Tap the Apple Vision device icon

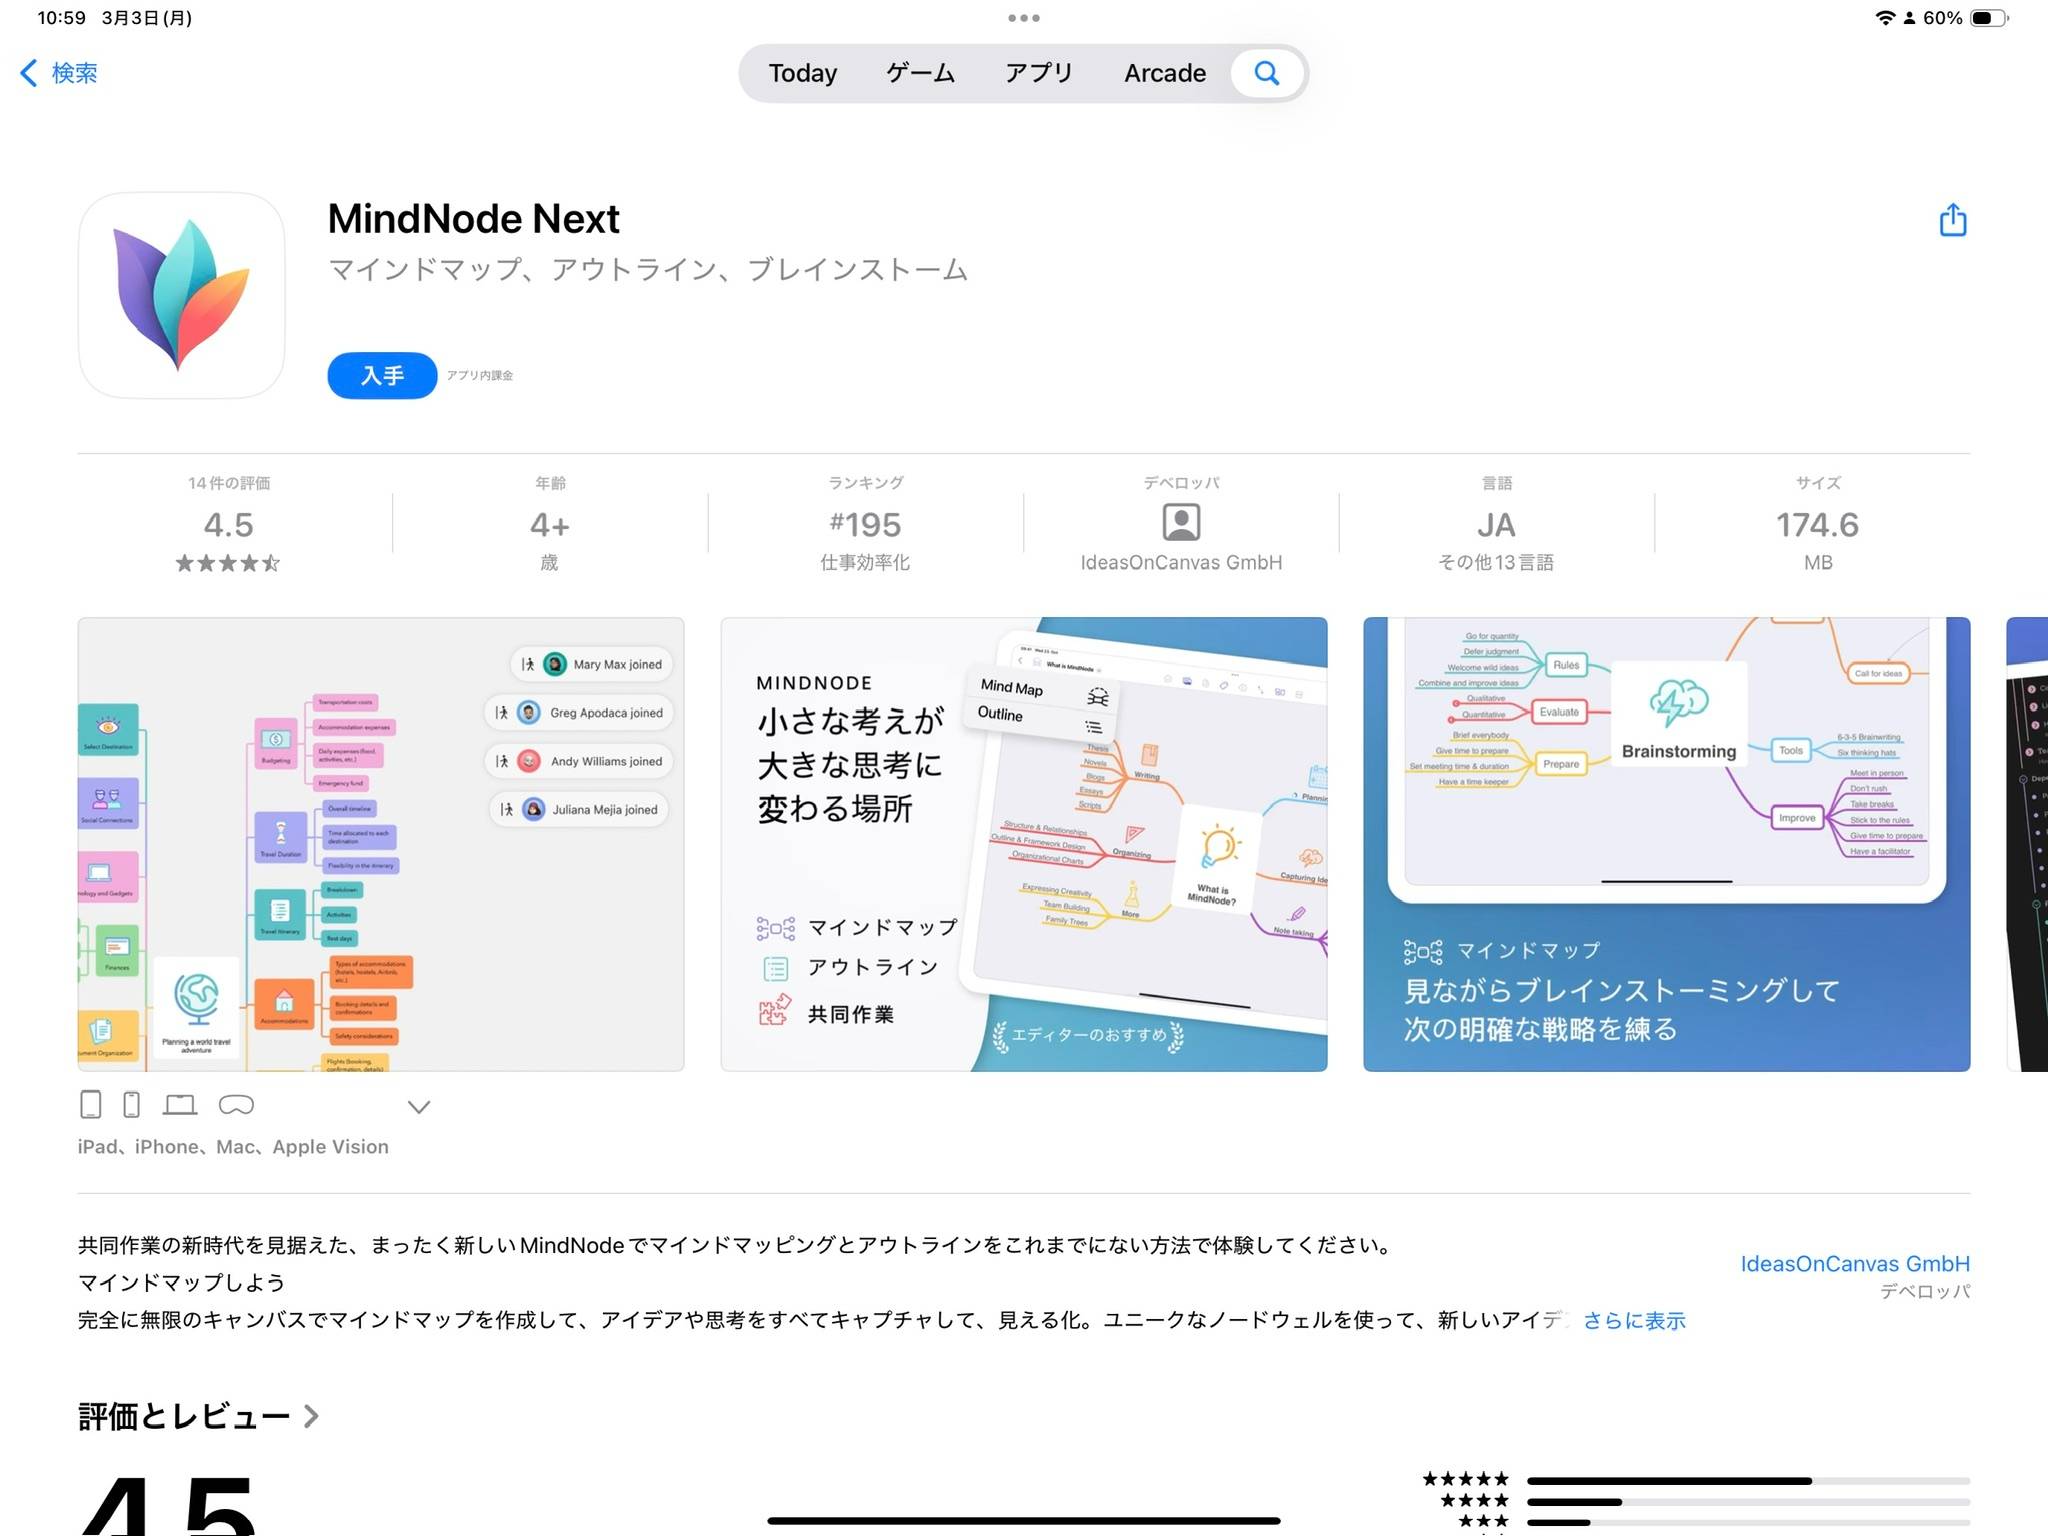click(236, 1105)
